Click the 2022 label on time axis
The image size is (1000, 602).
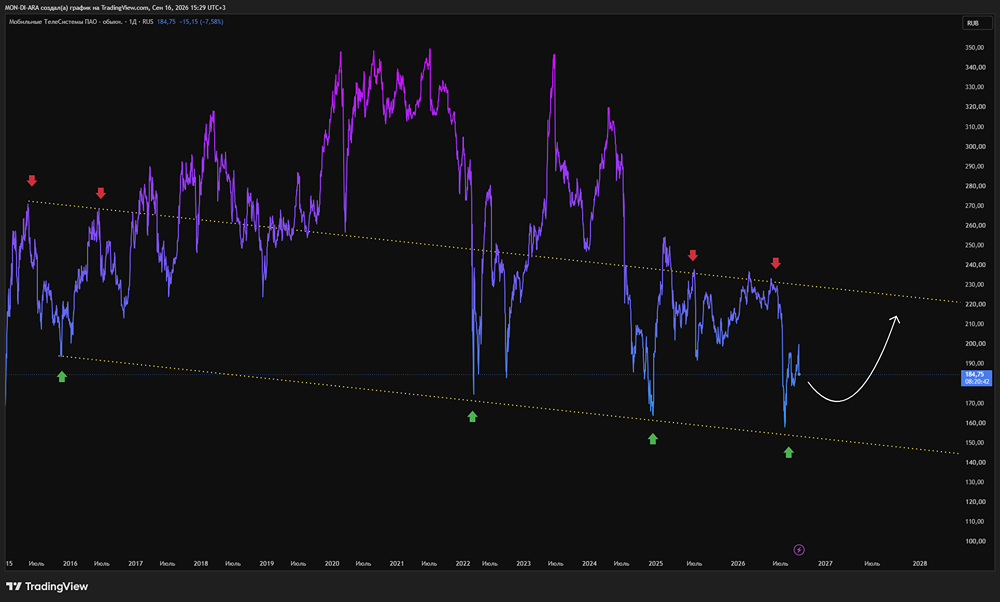pos(463,564)
